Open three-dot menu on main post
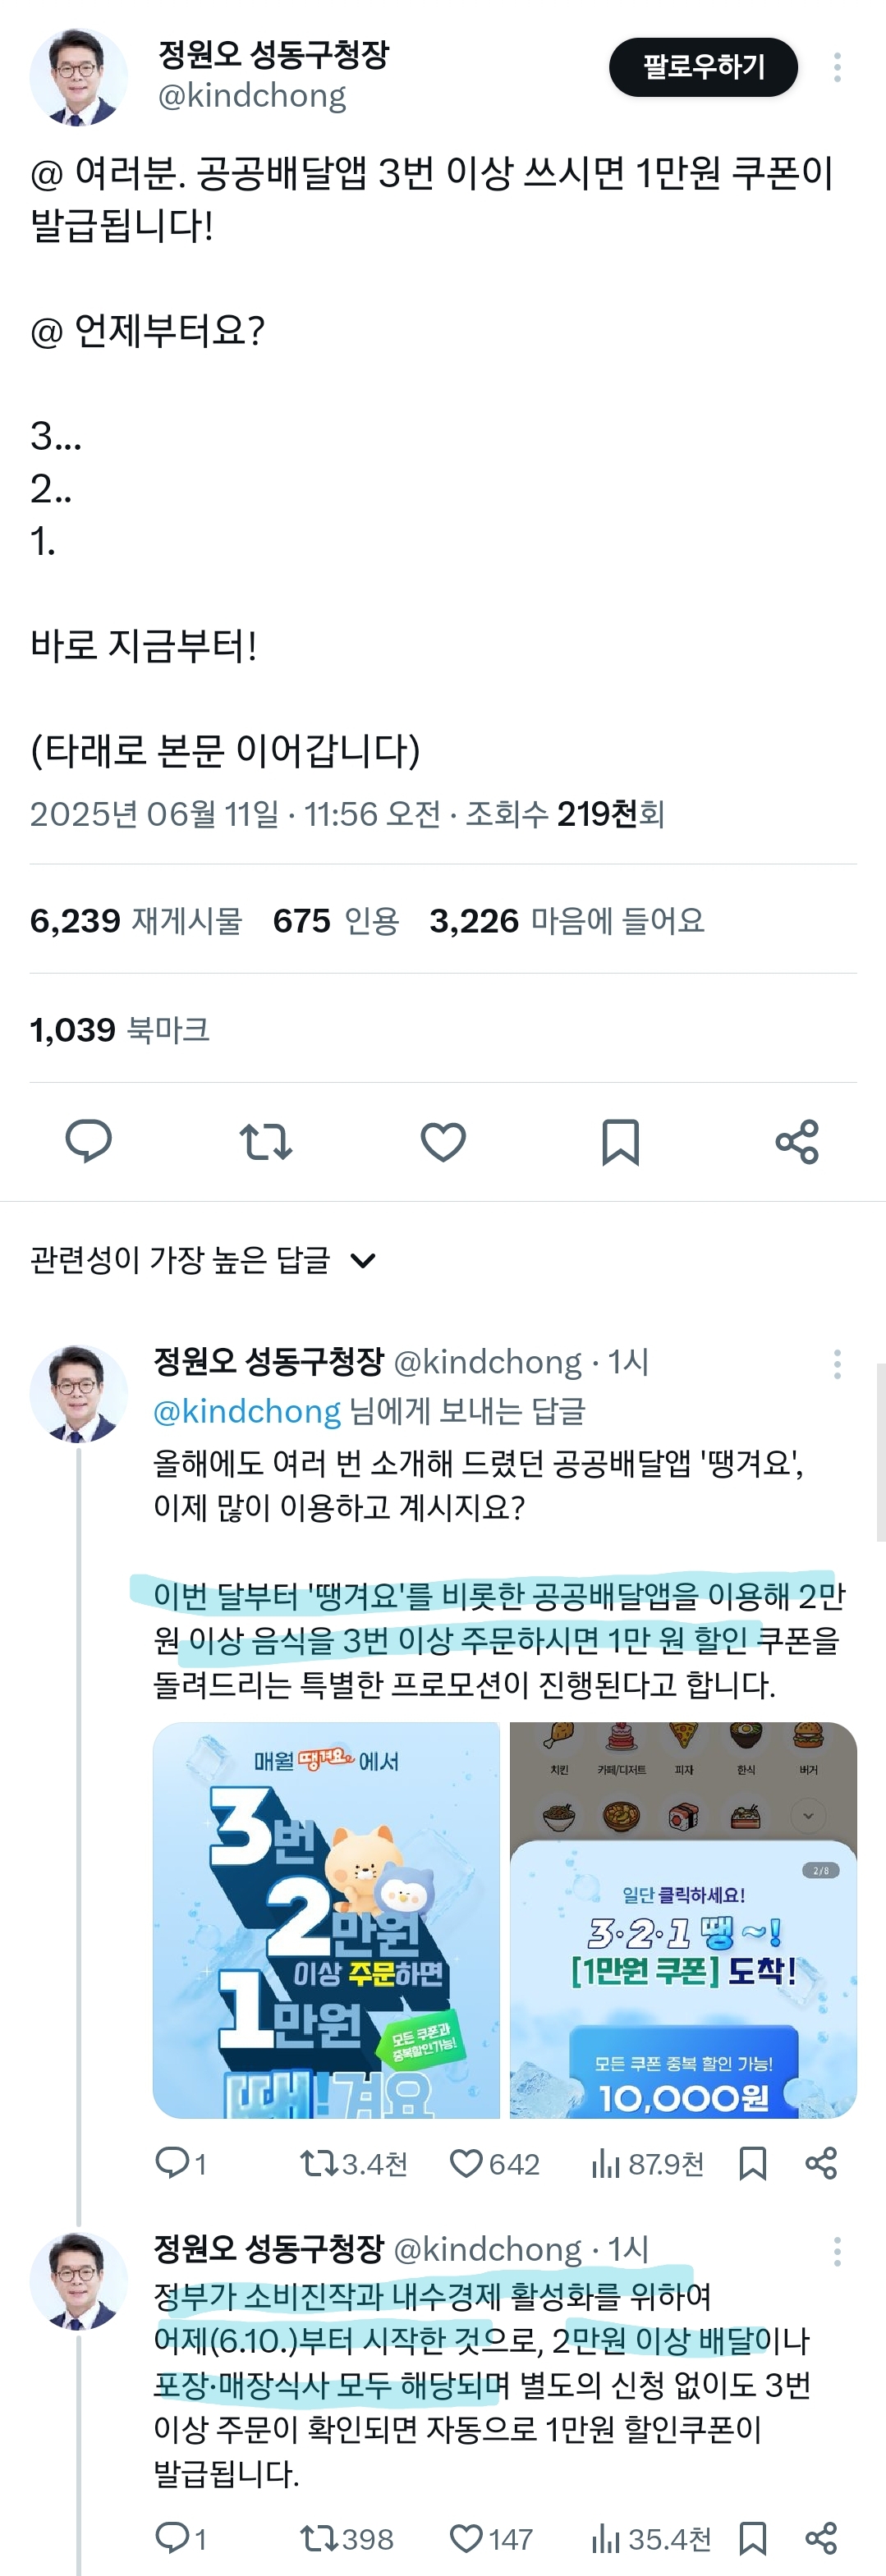 (837, 67)
